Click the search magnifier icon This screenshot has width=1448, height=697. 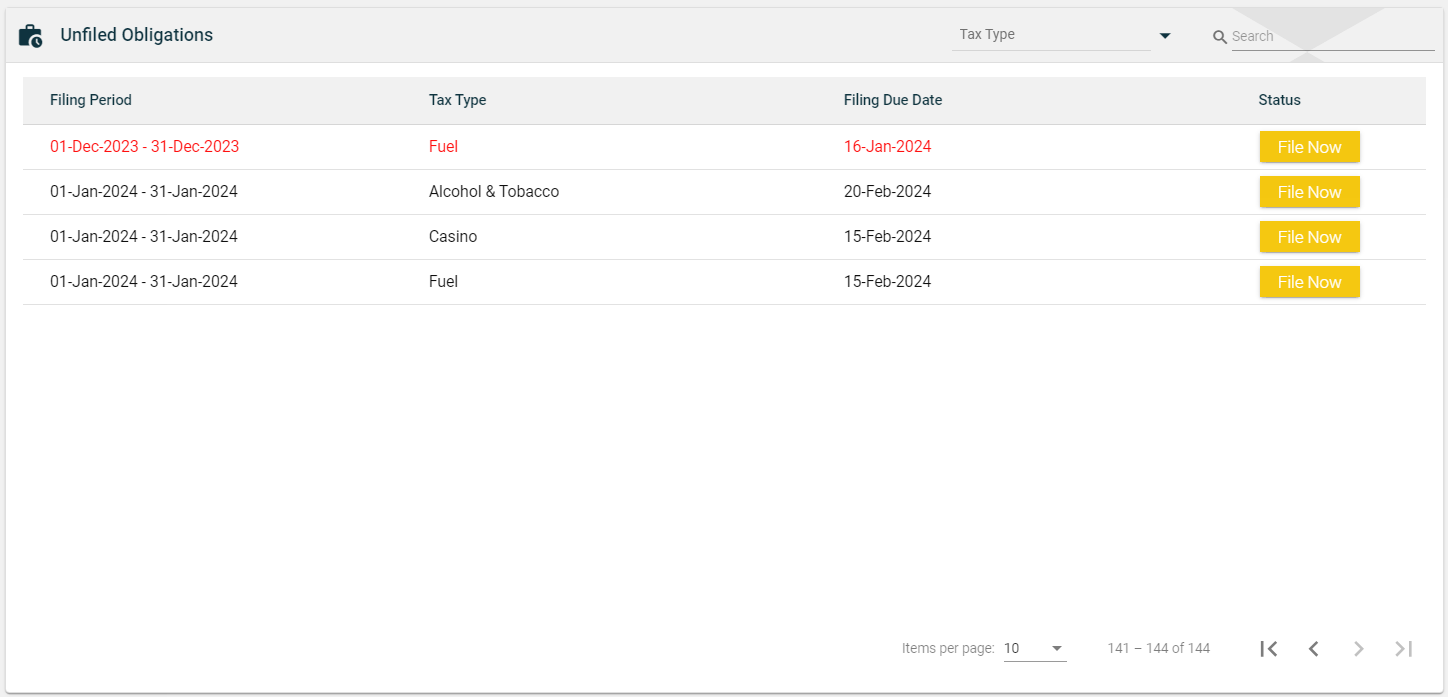[x=1219, y=37]
